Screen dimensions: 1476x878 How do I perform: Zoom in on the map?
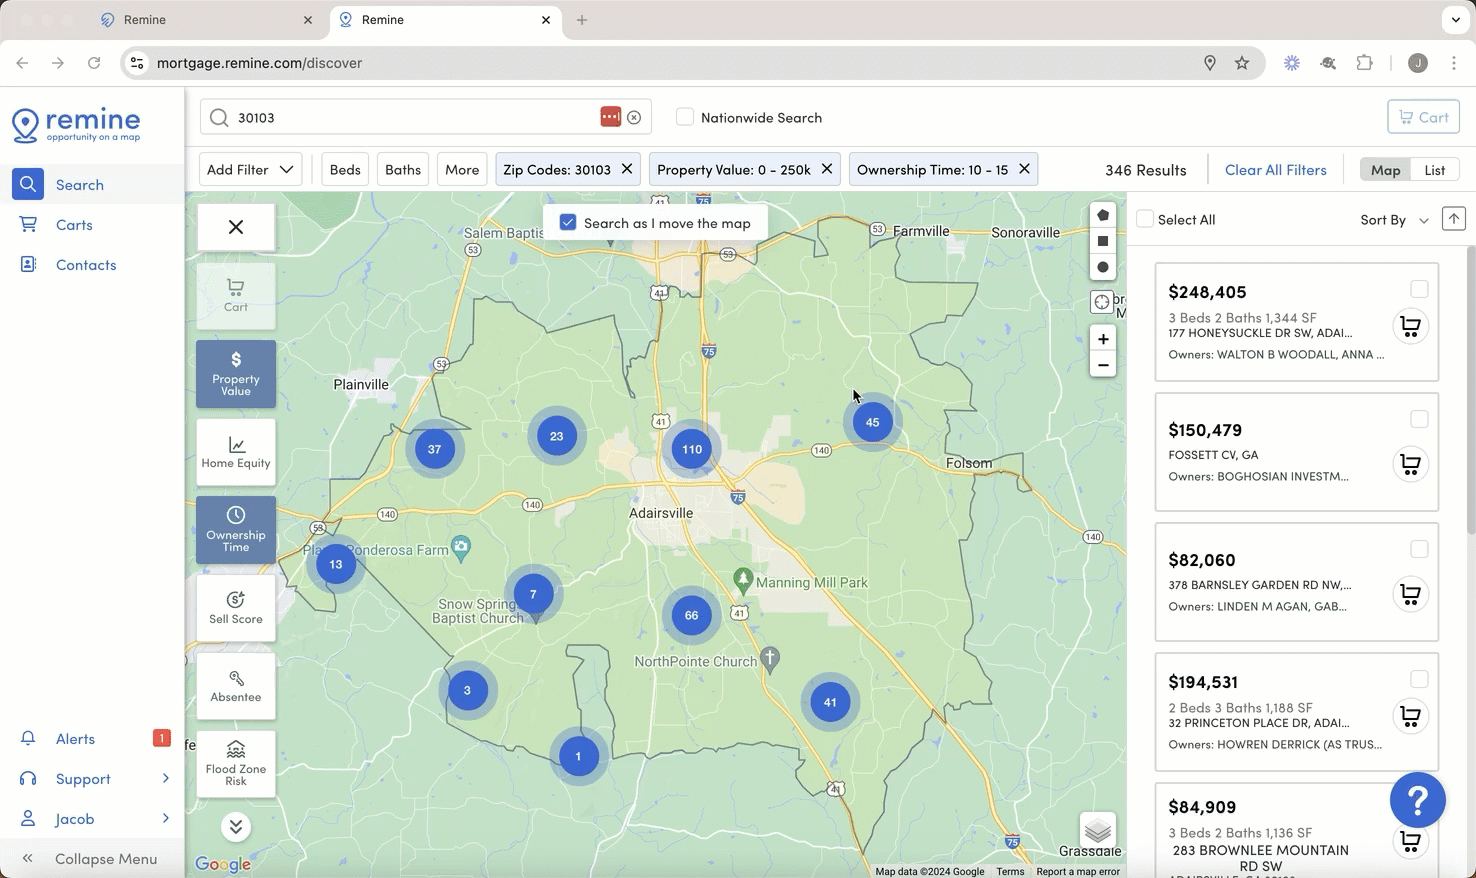coord(1103,339)
